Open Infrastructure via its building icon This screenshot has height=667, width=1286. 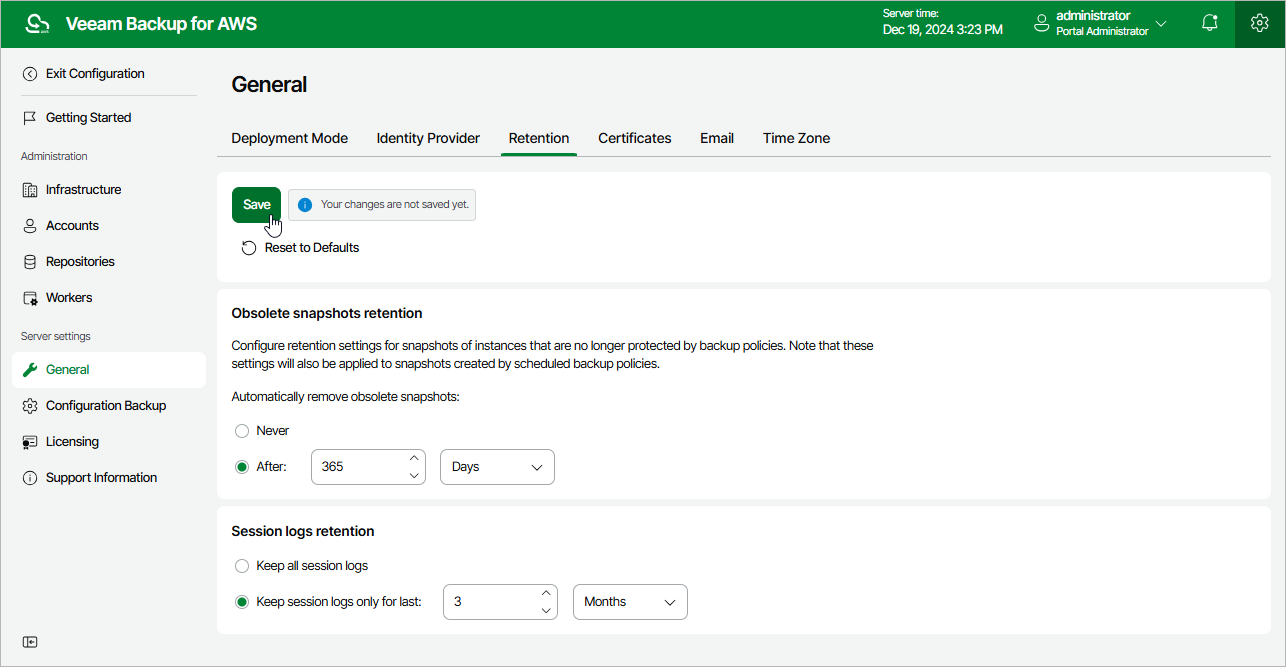(30, 190)
